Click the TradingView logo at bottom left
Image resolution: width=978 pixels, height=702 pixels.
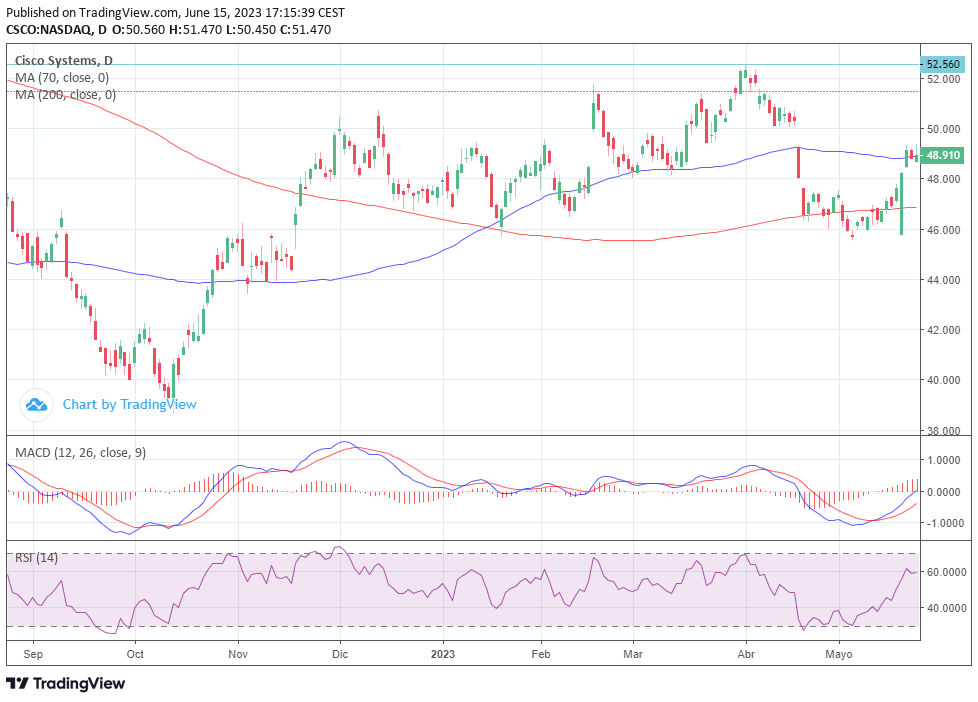click(65, 683)
